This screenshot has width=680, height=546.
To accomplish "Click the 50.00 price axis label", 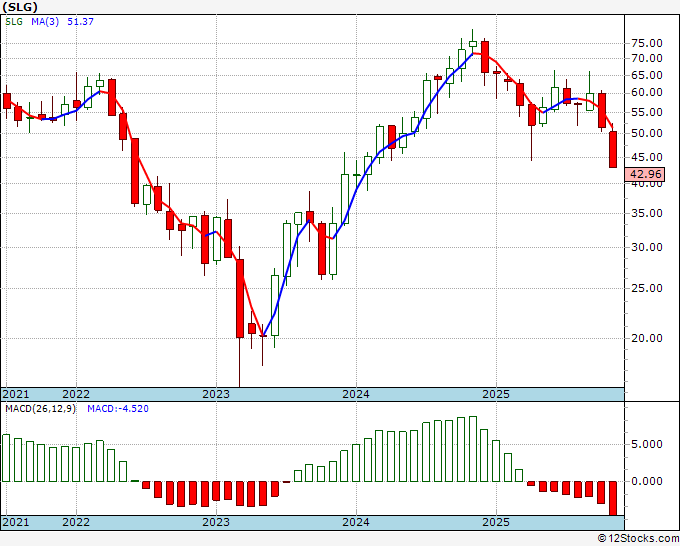I will point(647,134).
